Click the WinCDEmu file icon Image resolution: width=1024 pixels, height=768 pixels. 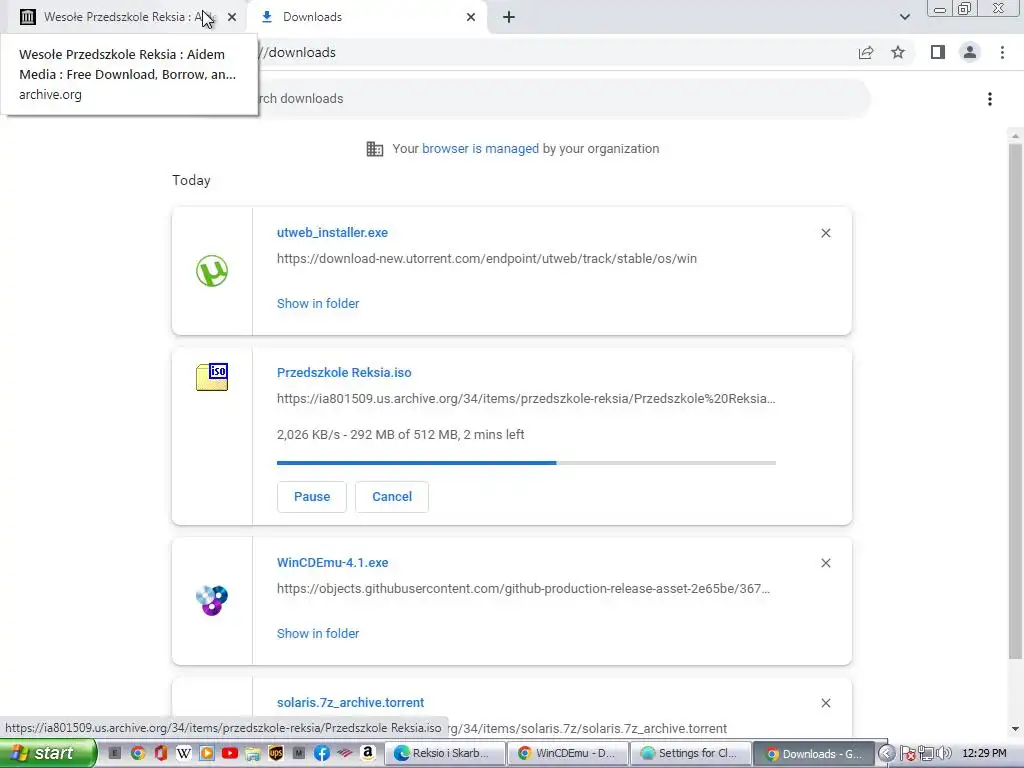[x=212, y=601]
